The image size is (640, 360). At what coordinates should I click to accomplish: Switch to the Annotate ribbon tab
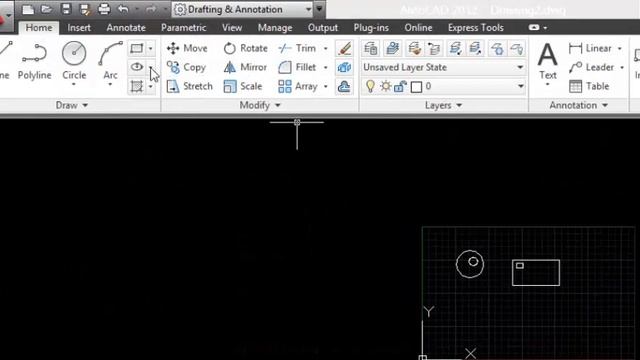(126, 28)
